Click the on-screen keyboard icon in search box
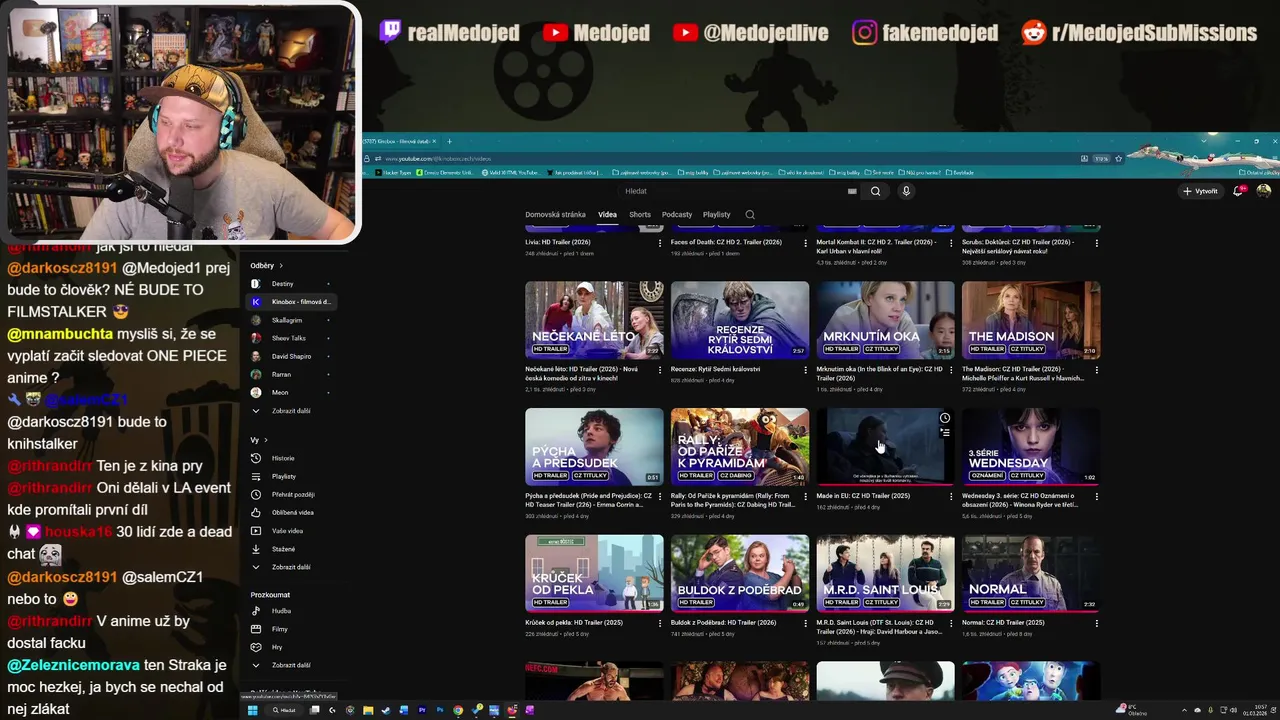The height and width of the screenshot is (720, 1280). click(x=852, y=191)
